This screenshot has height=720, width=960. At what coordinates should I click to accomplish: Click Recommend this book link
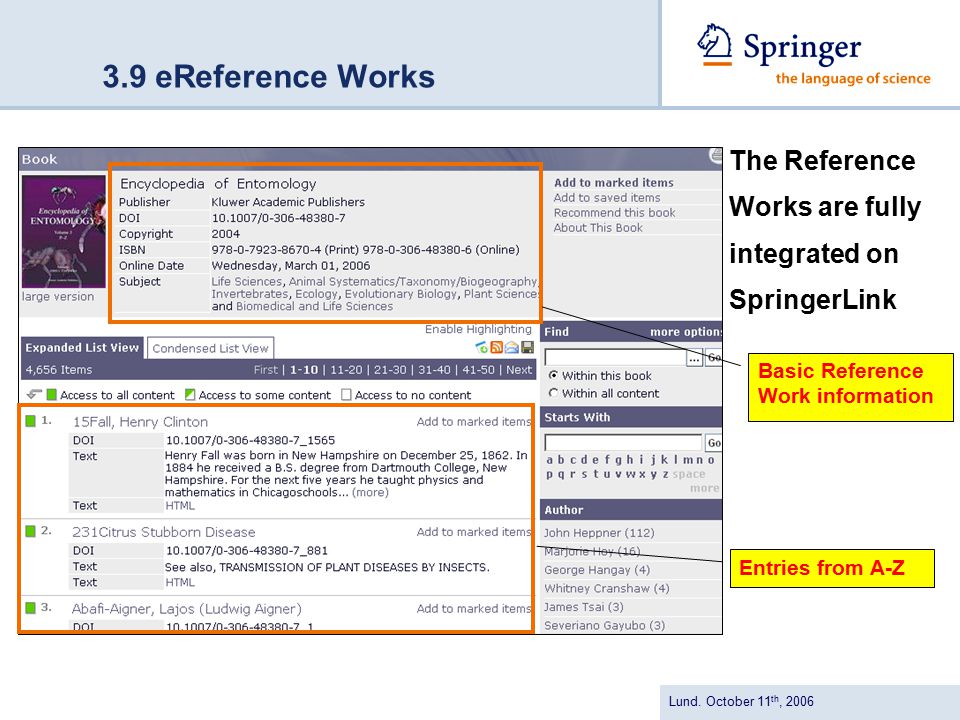click(614, 212)
